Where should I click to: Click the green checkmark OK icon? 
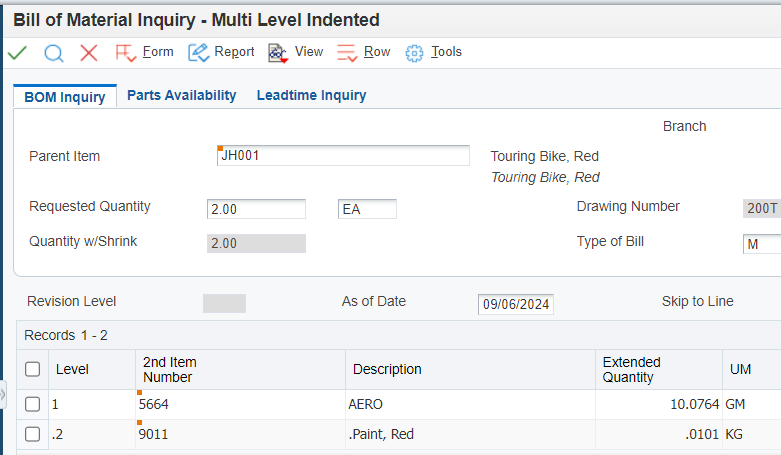coord(17,52)
